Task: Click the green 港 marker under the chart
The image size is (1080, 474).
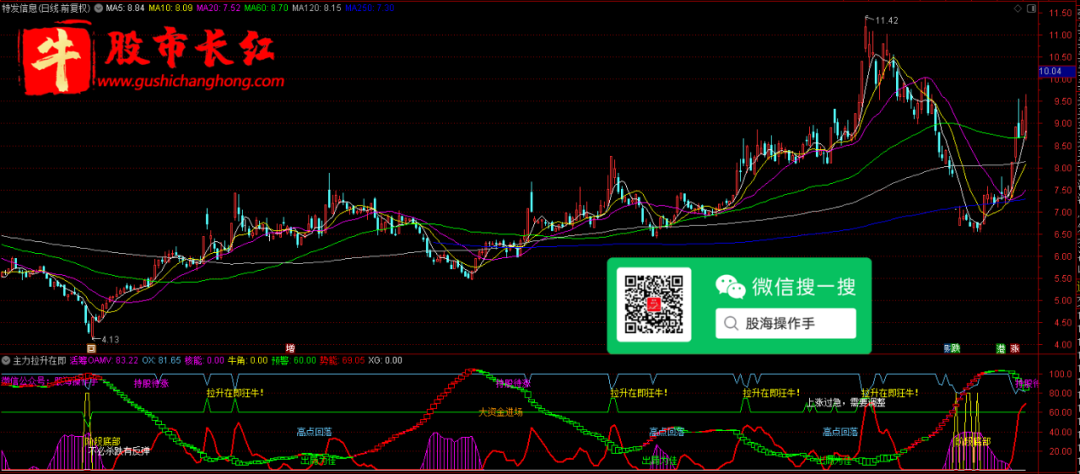Action: [x=1000, y=349]
